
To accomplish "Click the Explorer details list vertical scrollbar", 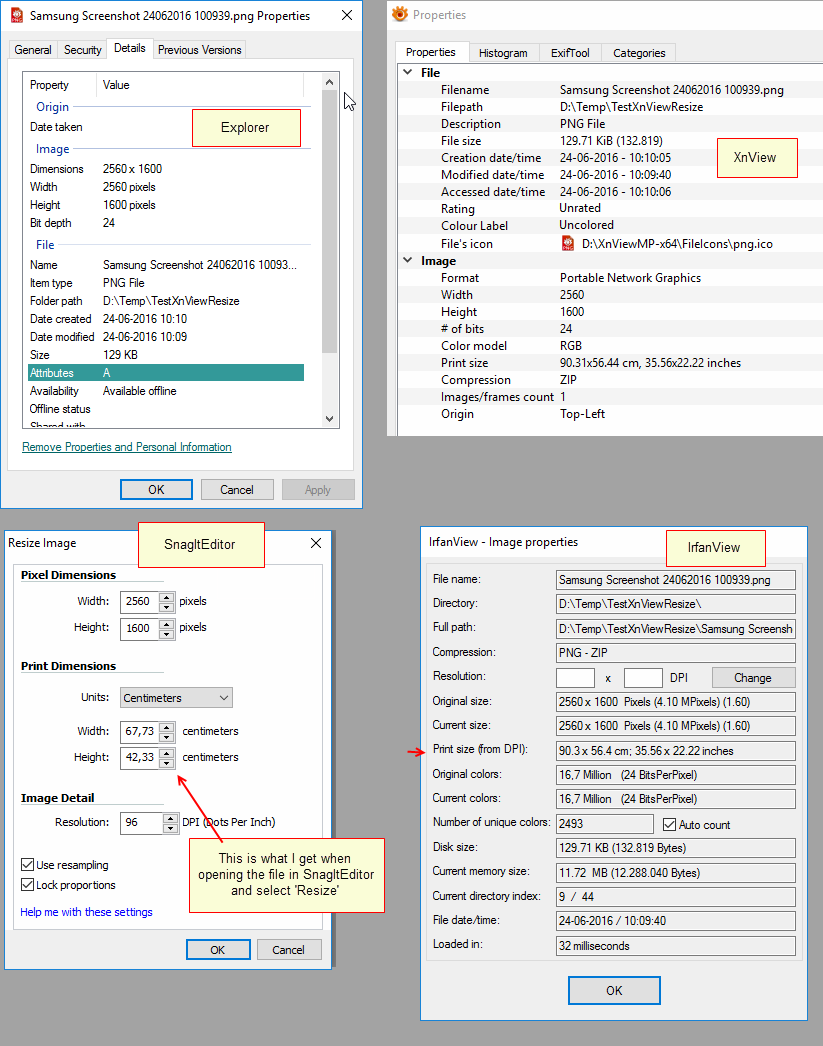I will [330, 220].
